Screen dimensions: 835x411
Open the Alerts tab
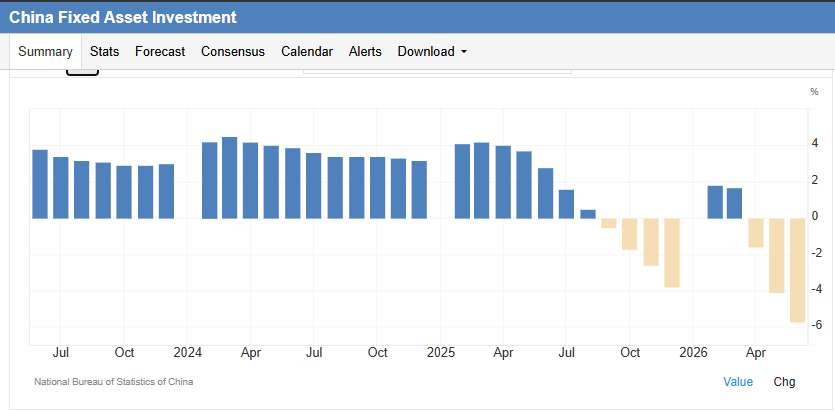(x=365, y=52)
